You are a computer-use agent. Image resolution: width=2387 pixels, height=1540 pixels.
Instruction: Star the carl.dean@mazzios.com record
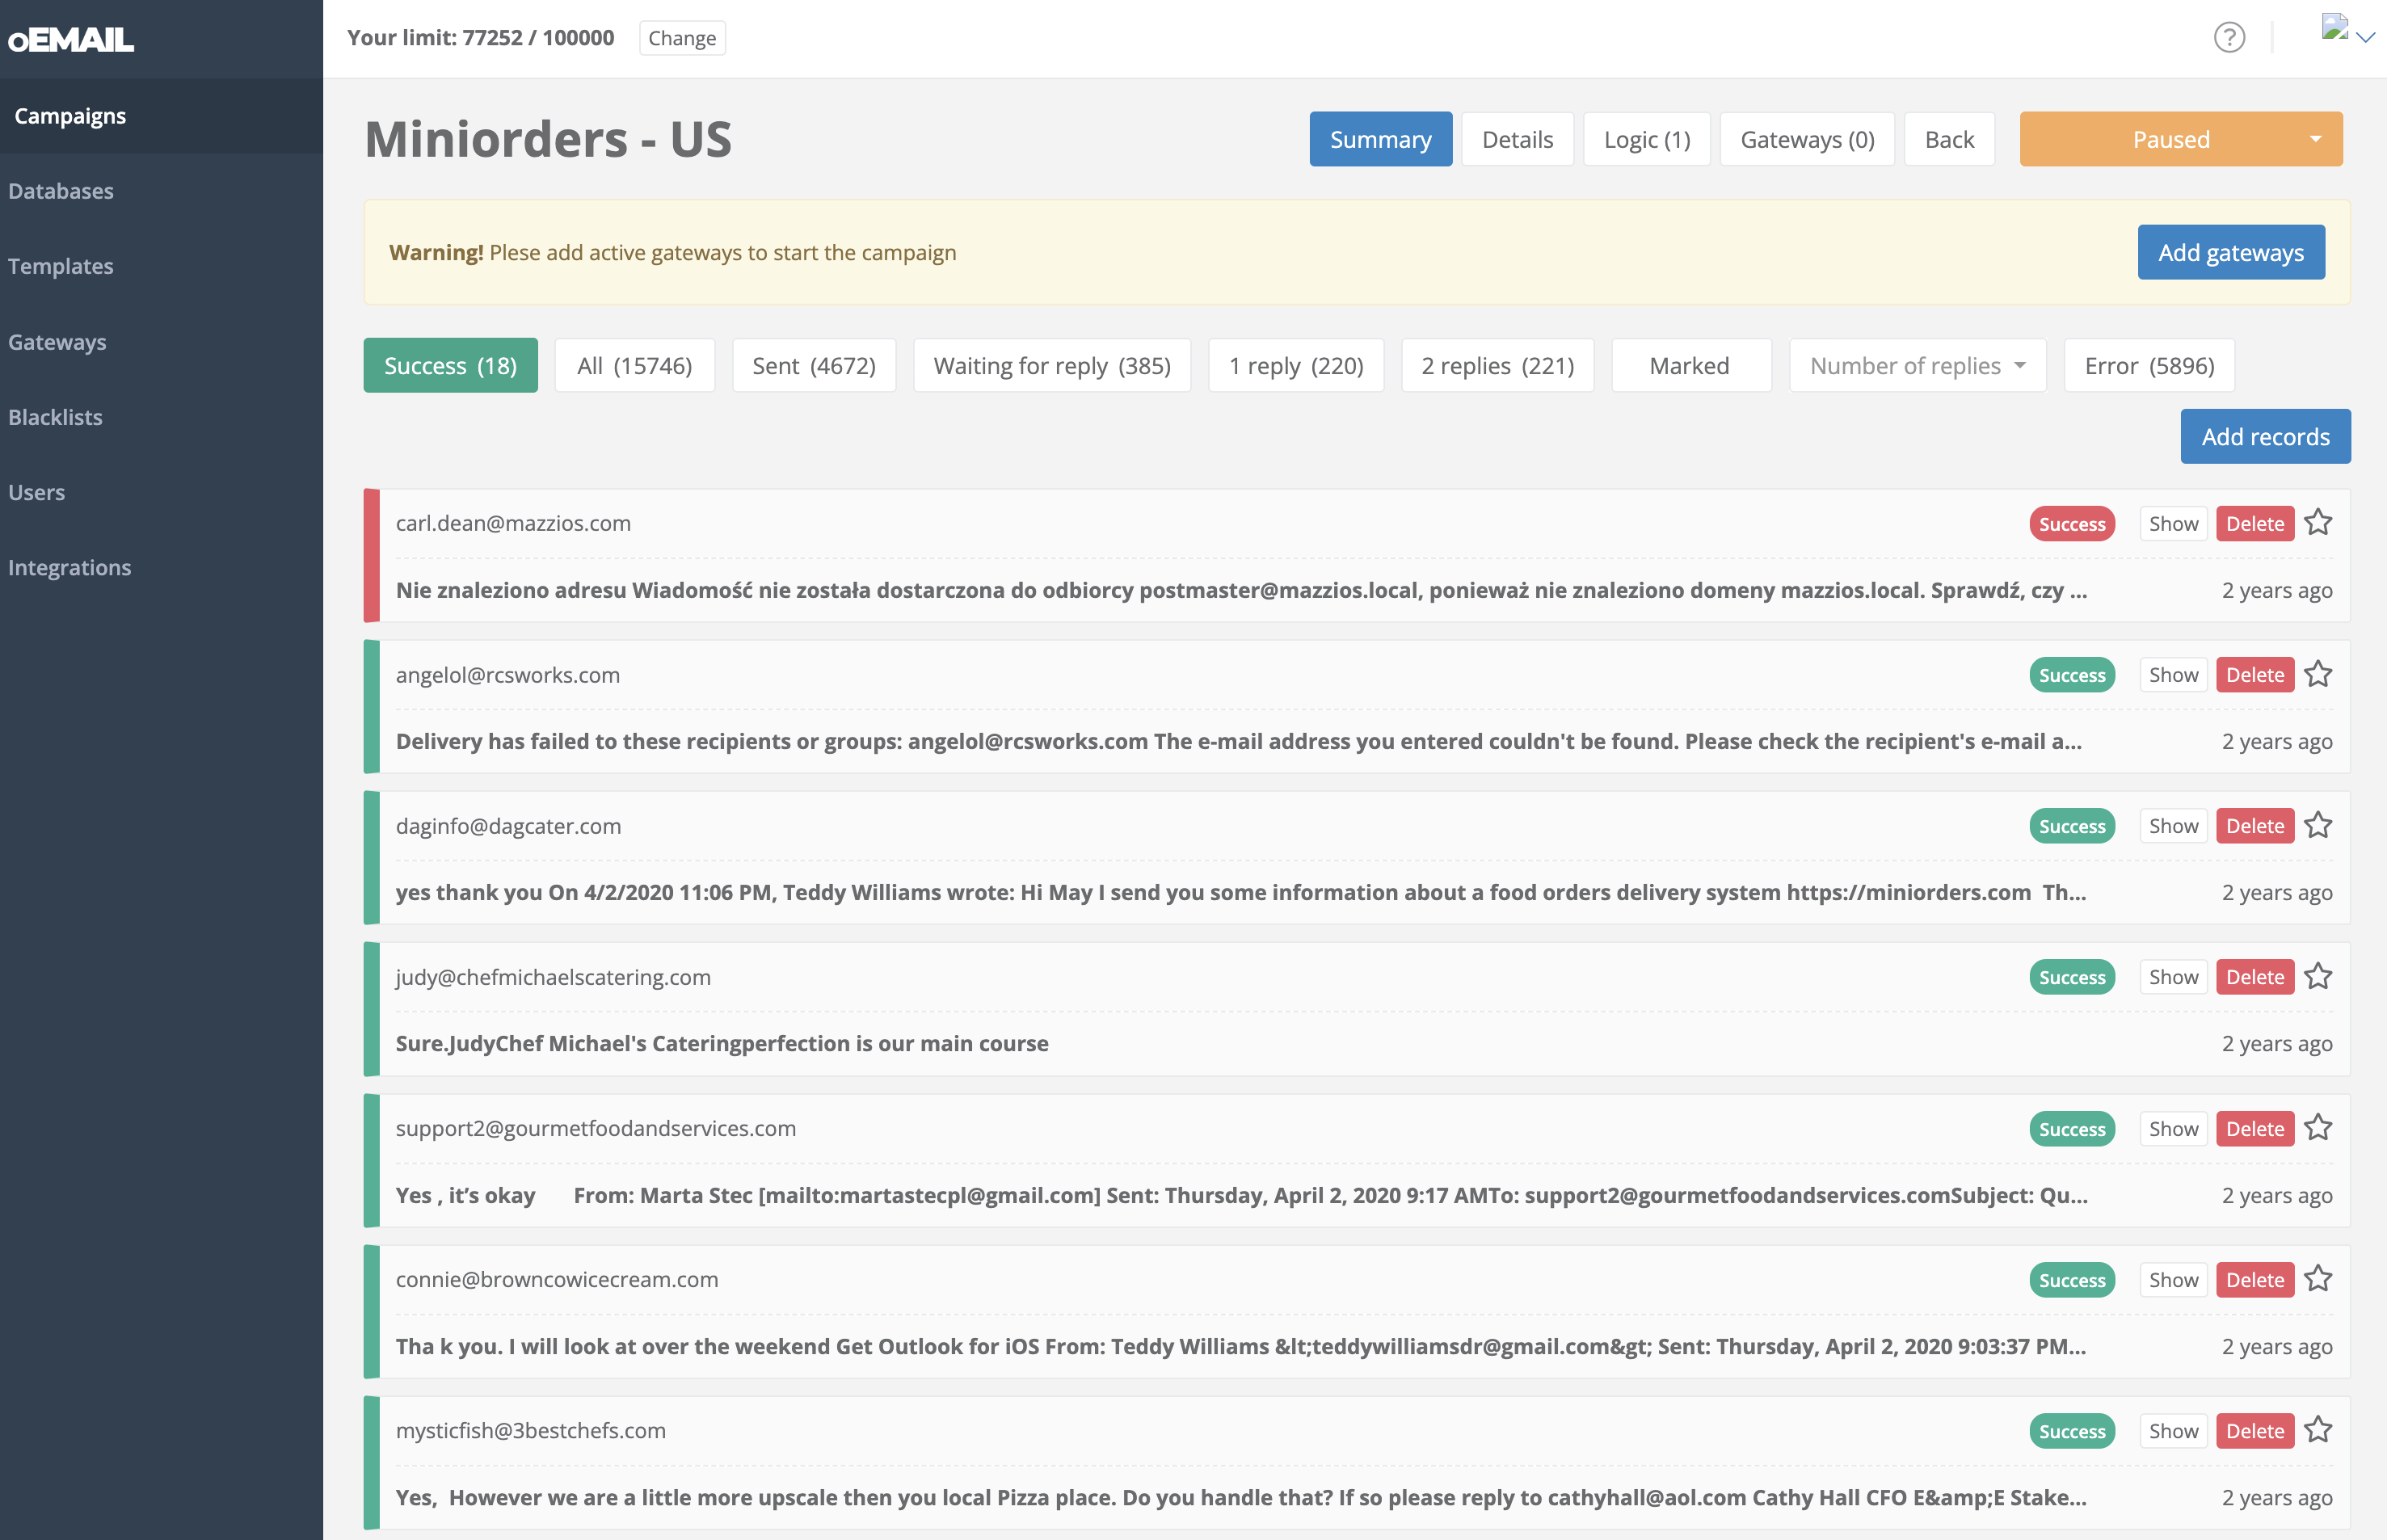click(x=2318, y=523)
